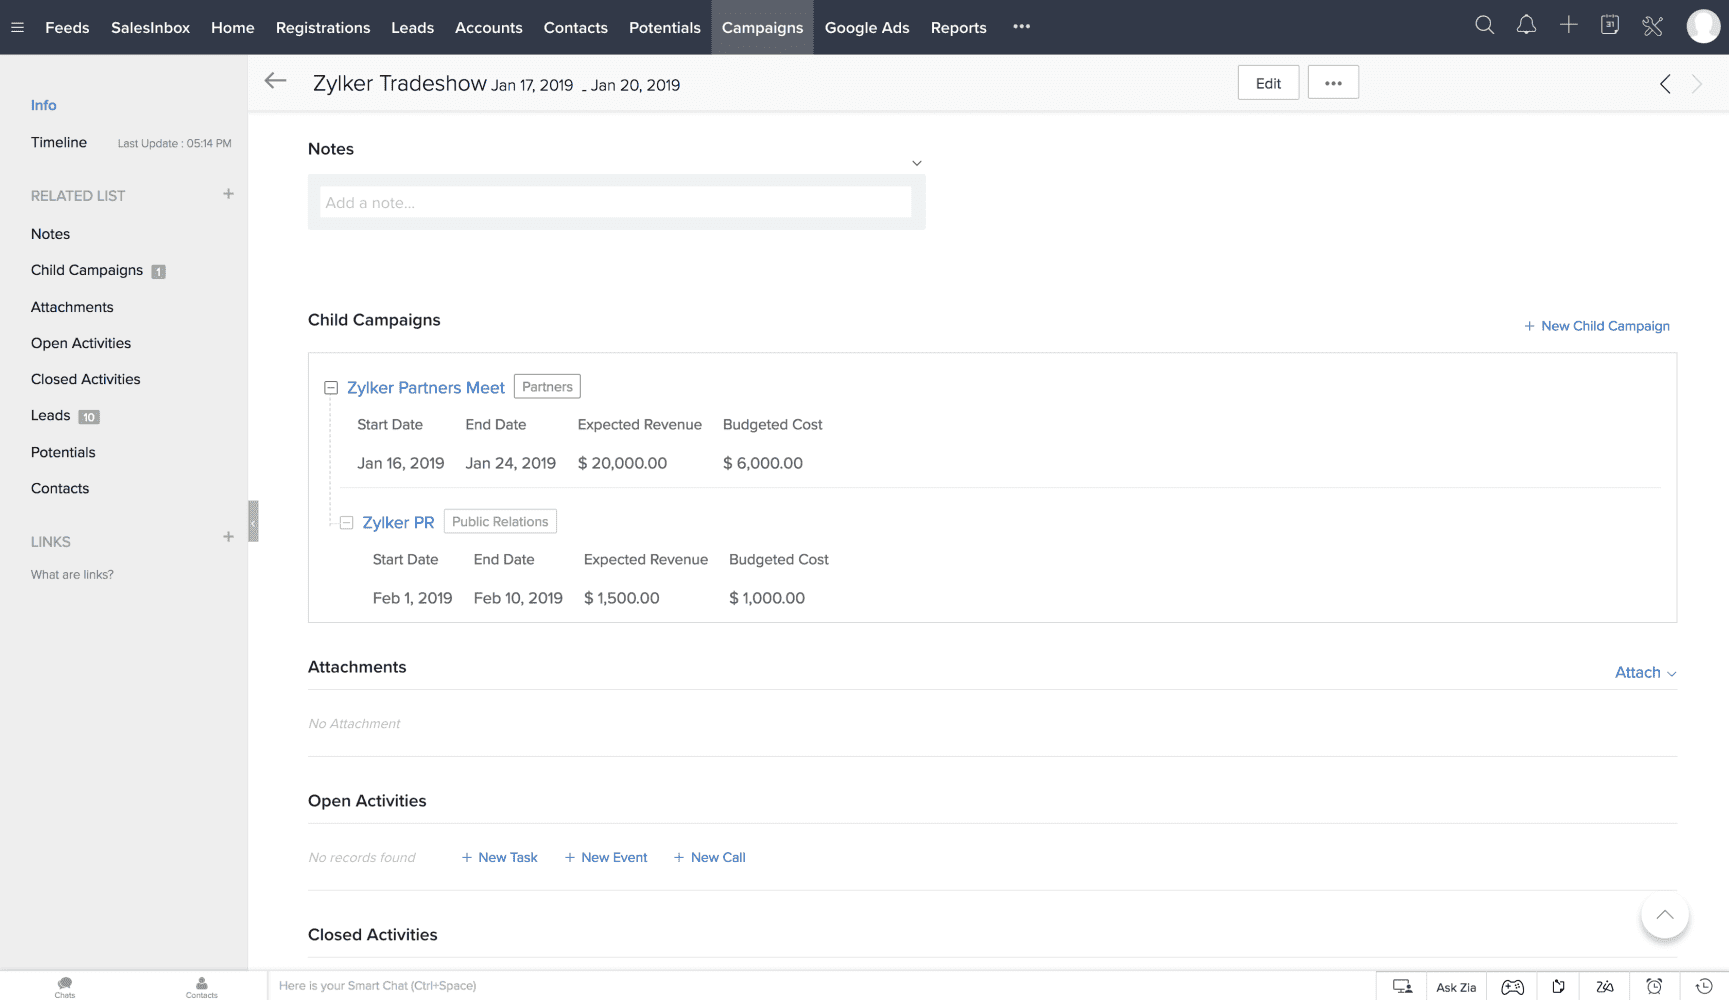Click New Child Campaign link

click(1597, 326)
